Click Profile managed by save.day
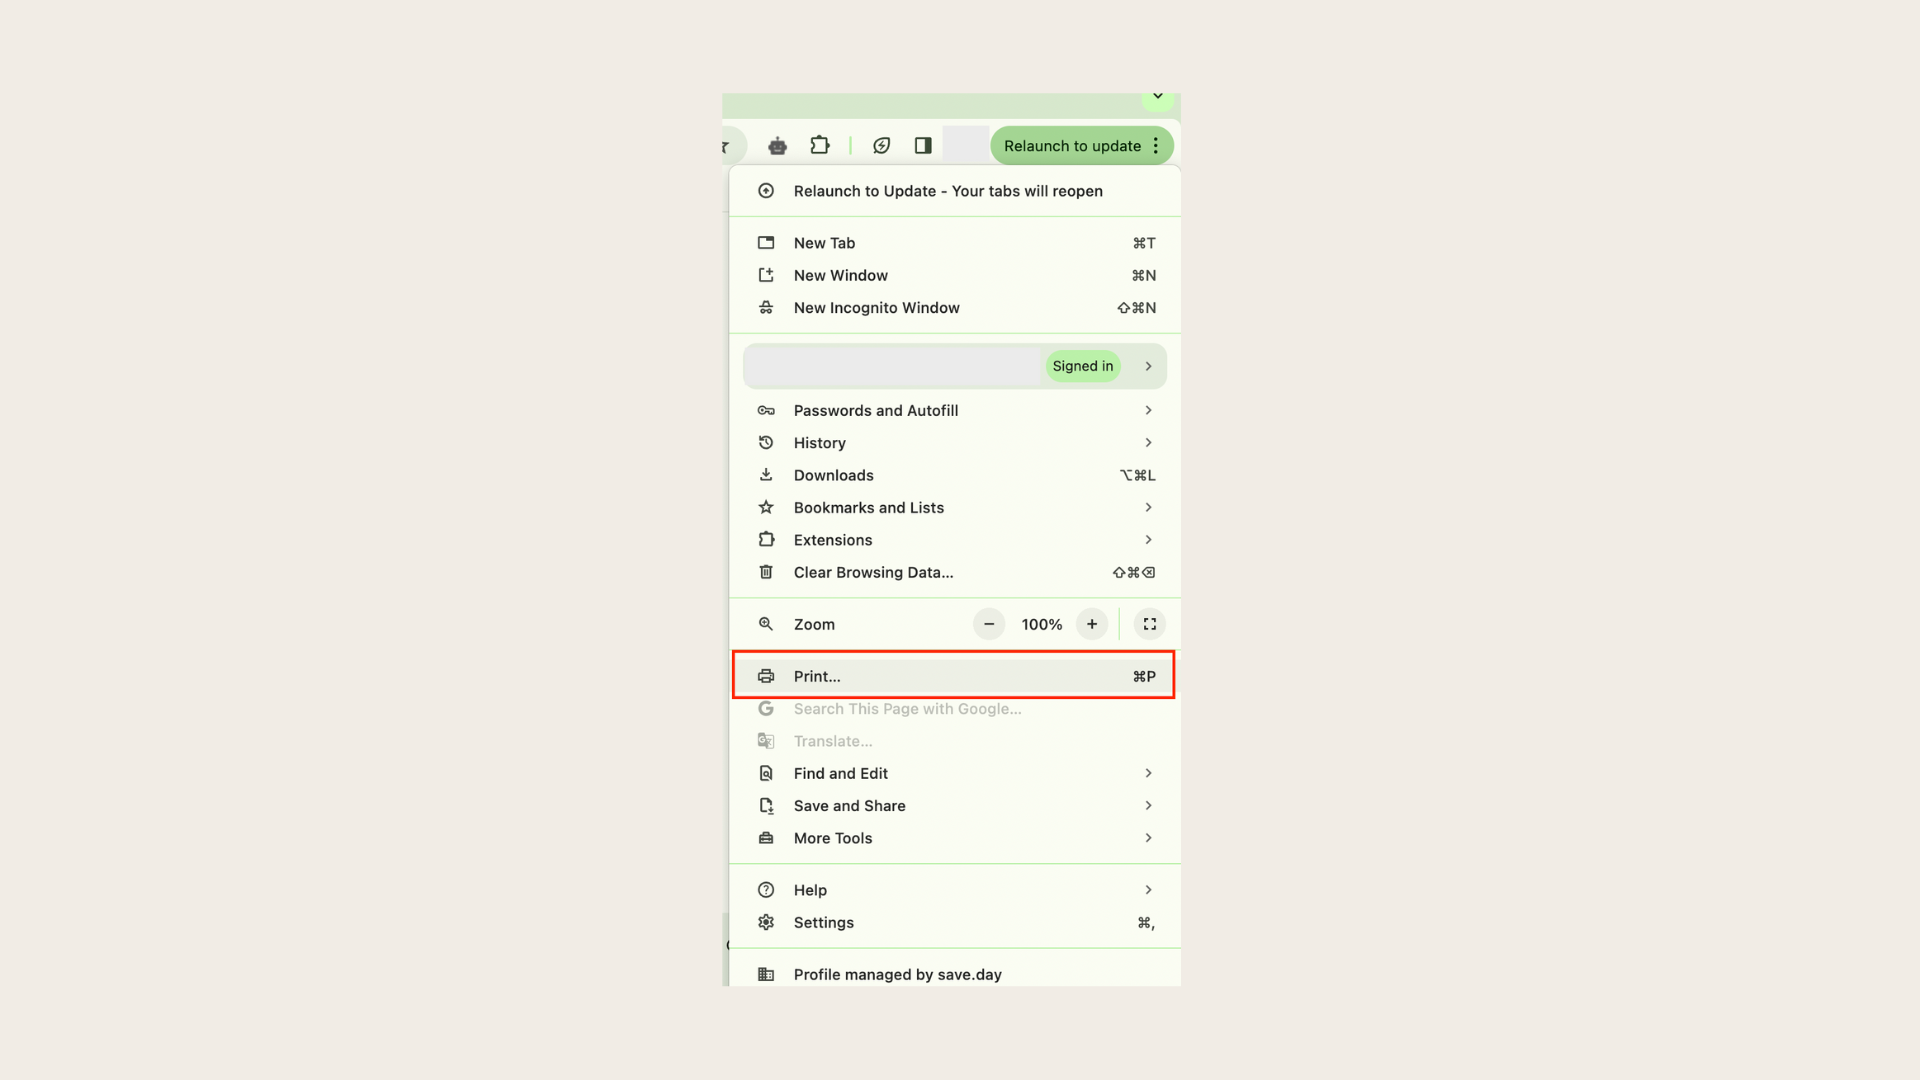Screen dimensions: 1920x1080 point(897,973)
